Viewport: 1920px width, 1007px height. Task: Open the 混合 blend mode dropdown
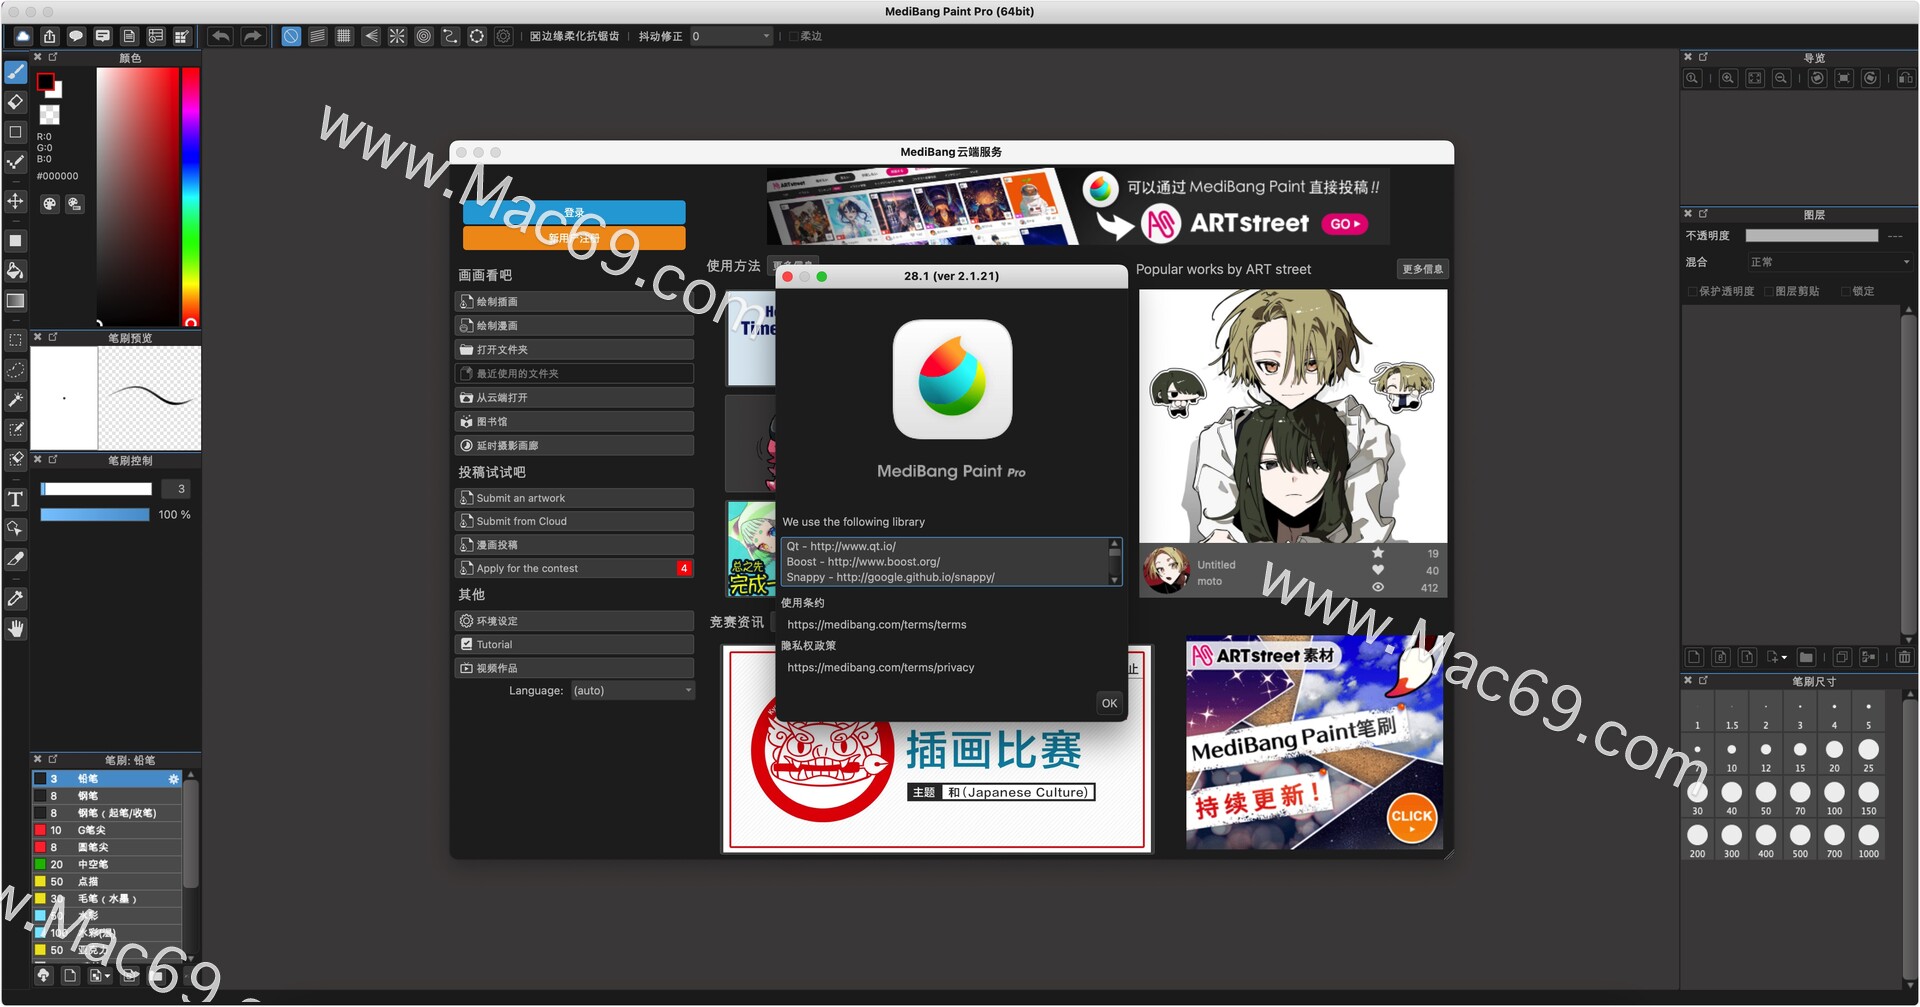coord(1829,262)
